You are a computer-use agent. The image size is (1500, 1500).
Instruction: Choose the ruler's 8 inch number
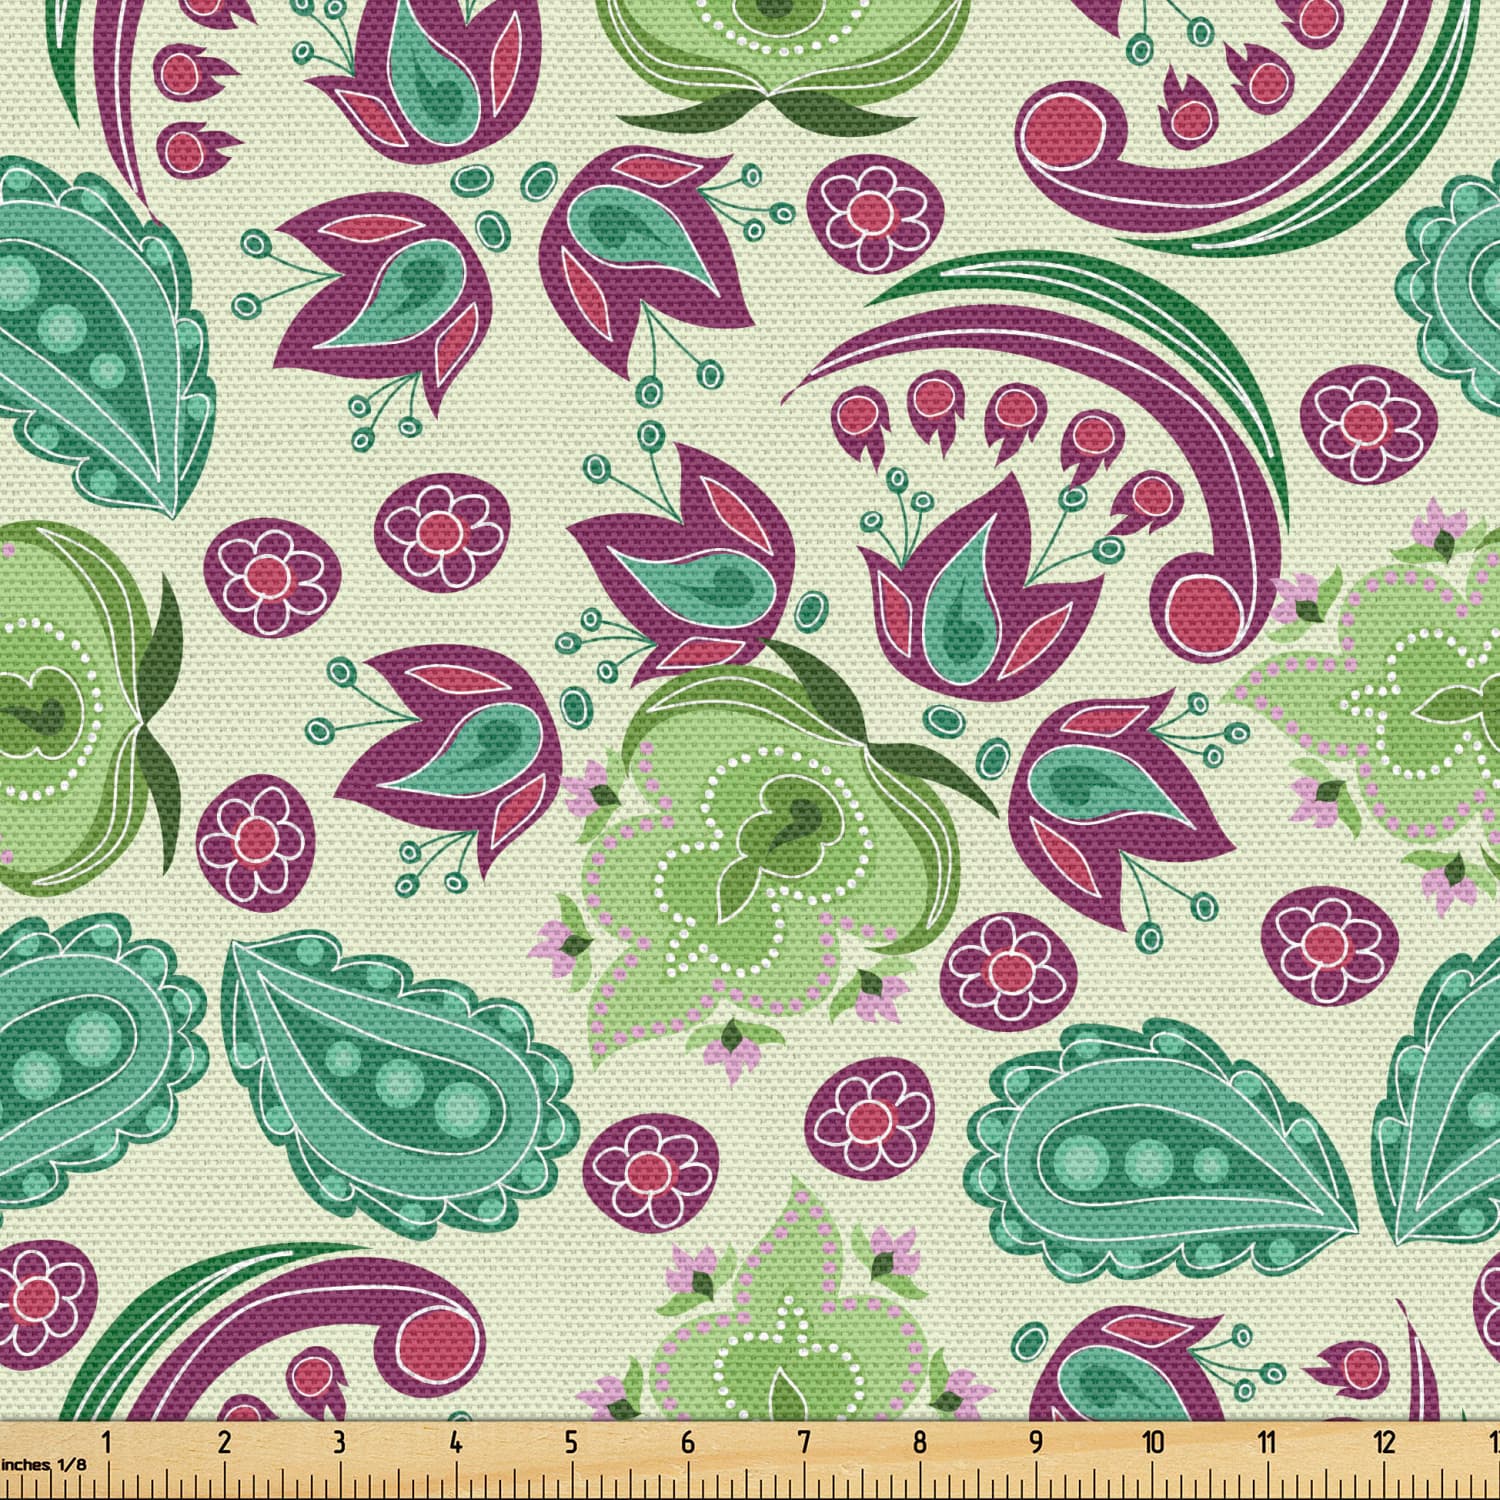pos(920,1442)
